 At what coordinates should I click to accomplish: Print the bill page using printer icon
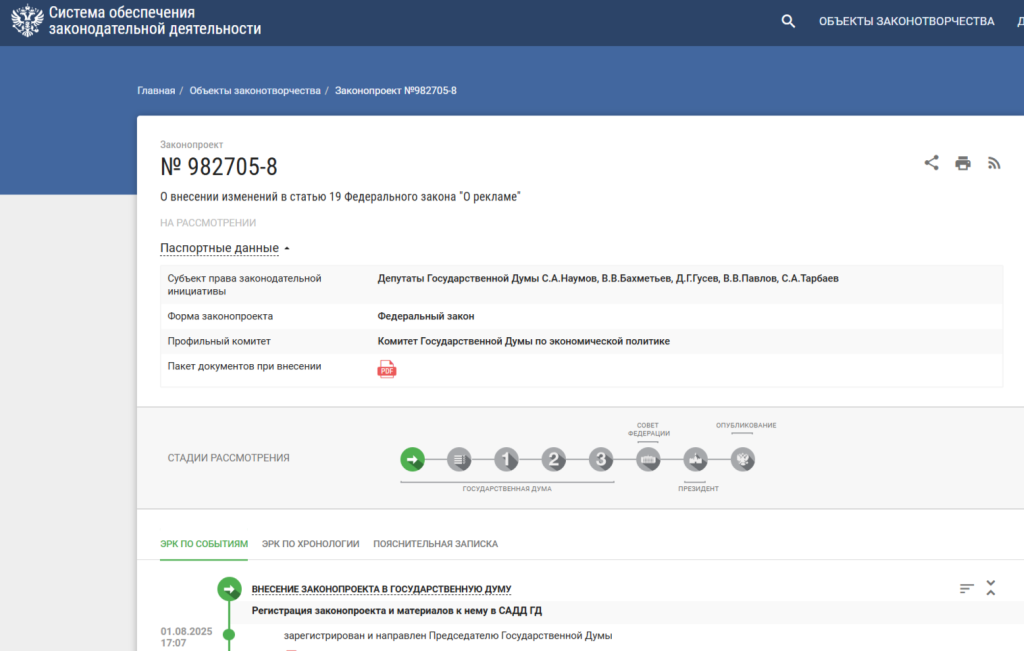962,163
